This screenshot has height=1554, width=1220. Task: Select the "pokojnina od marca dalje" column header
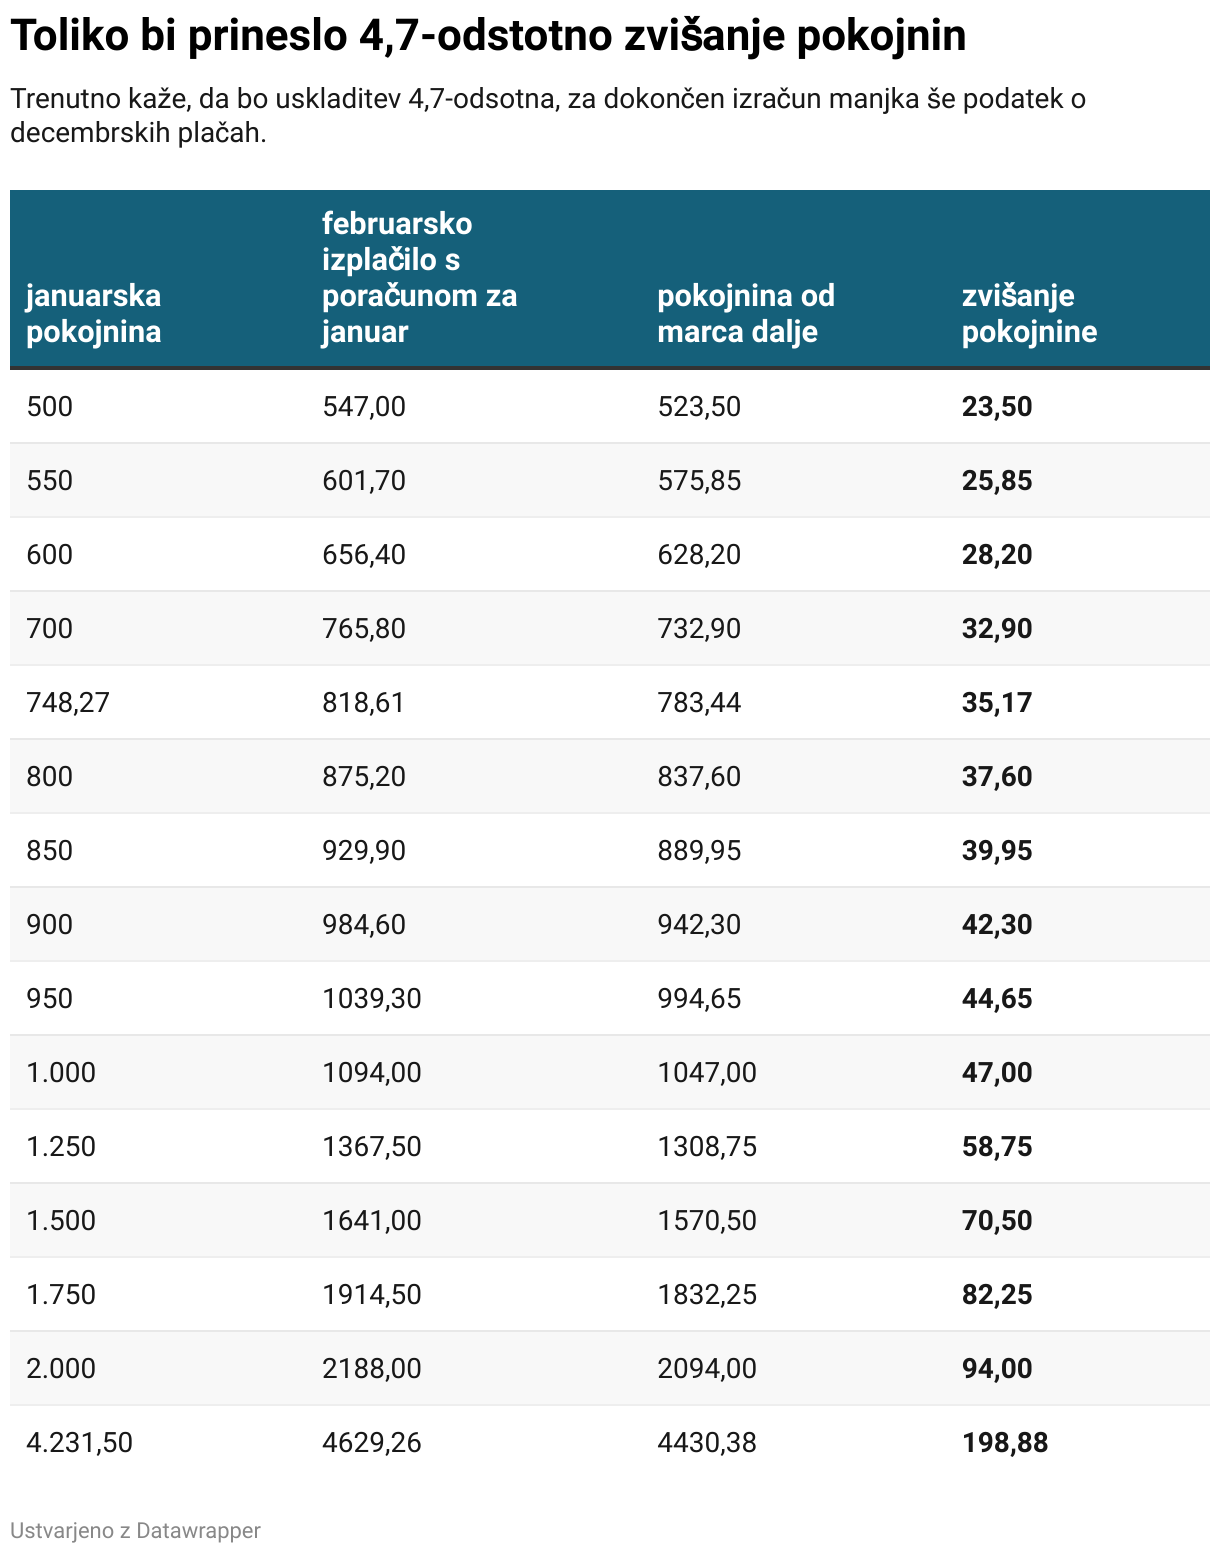click(745, 313)
